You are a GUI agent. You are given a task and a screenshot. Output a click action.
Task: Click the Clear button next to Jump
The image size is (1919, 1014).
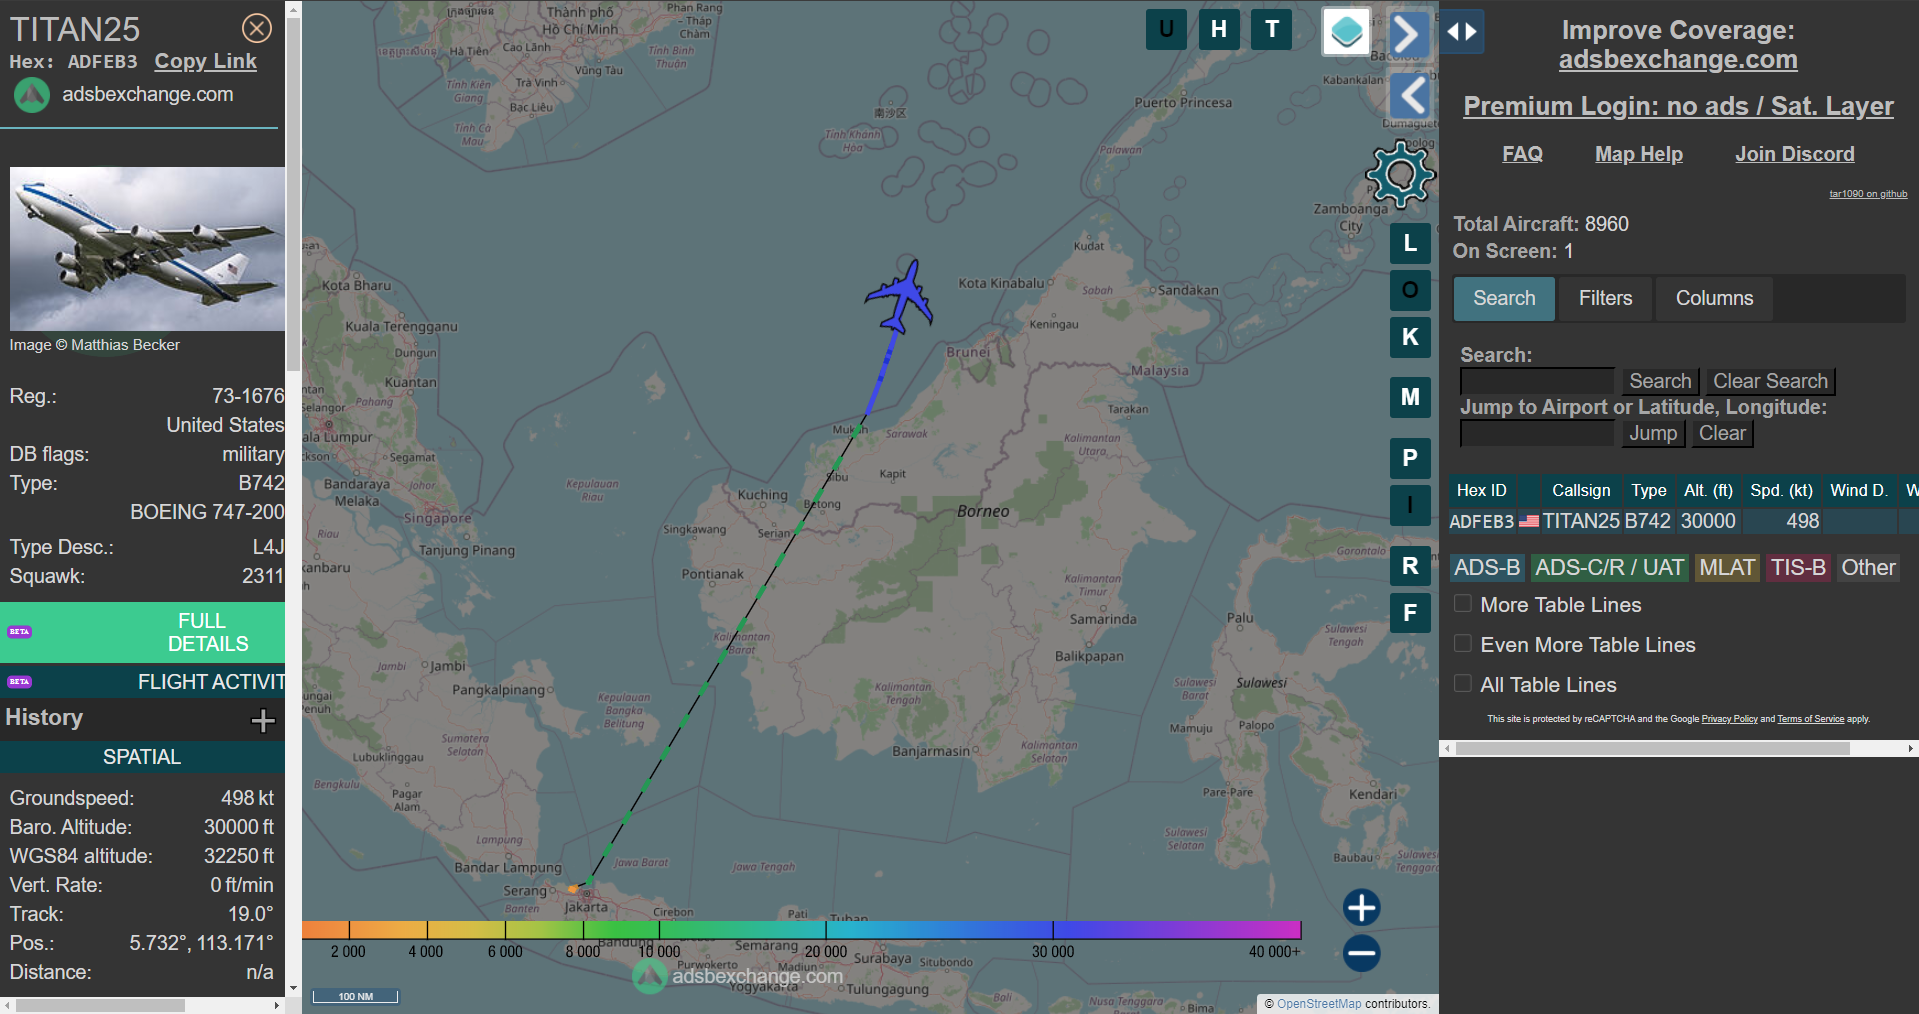tap(1722, 433)
